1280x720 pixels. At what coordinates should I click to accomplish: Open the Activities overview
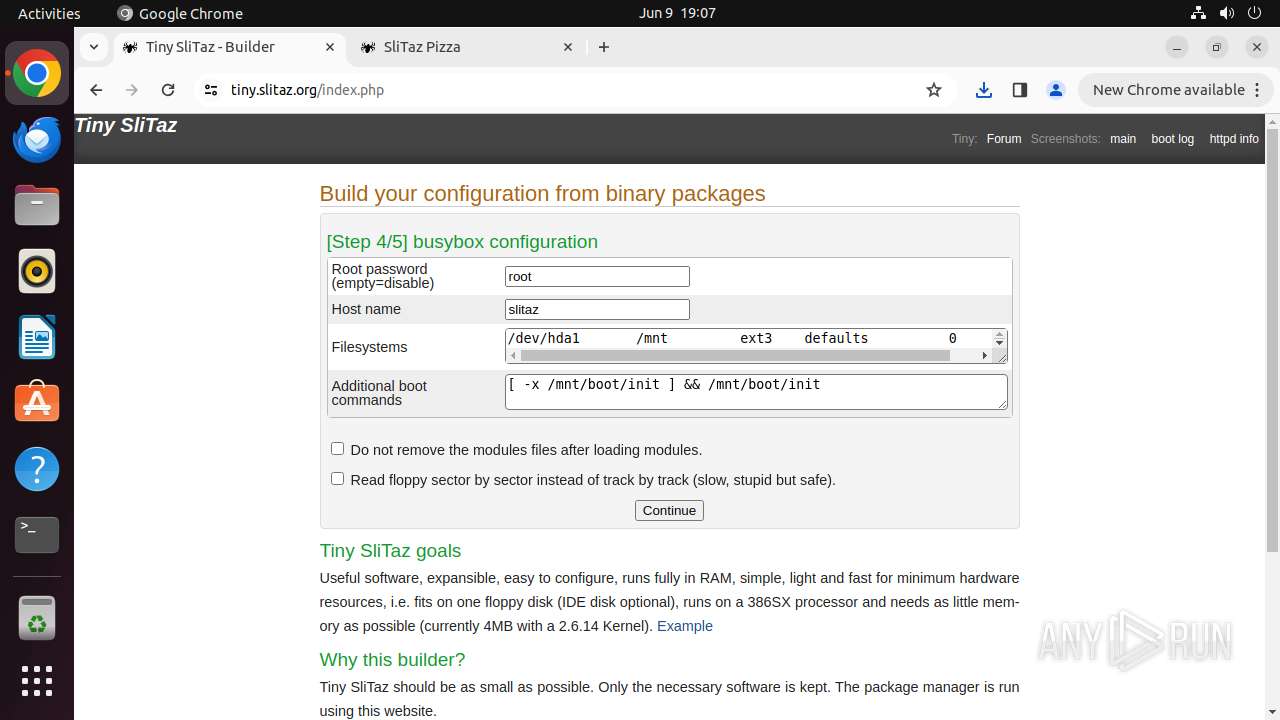49,13
